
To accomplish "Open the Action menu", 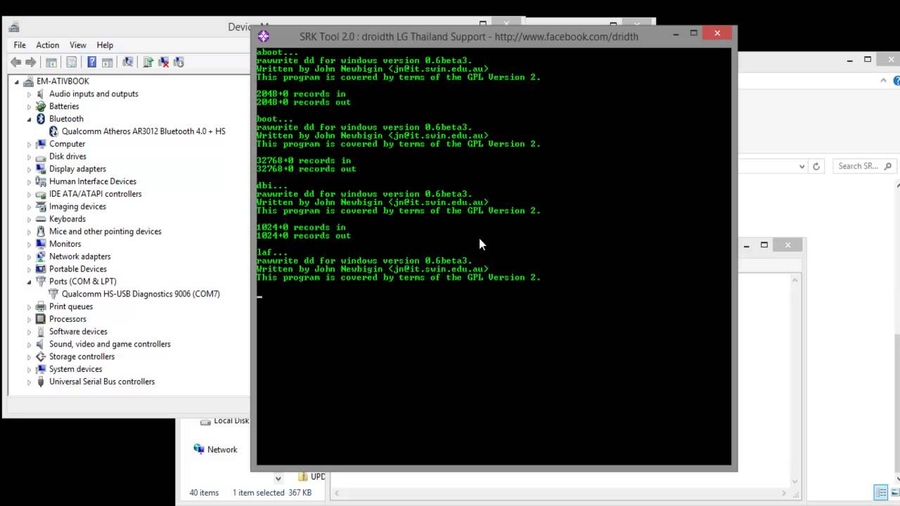I will [x=47, y=45].
